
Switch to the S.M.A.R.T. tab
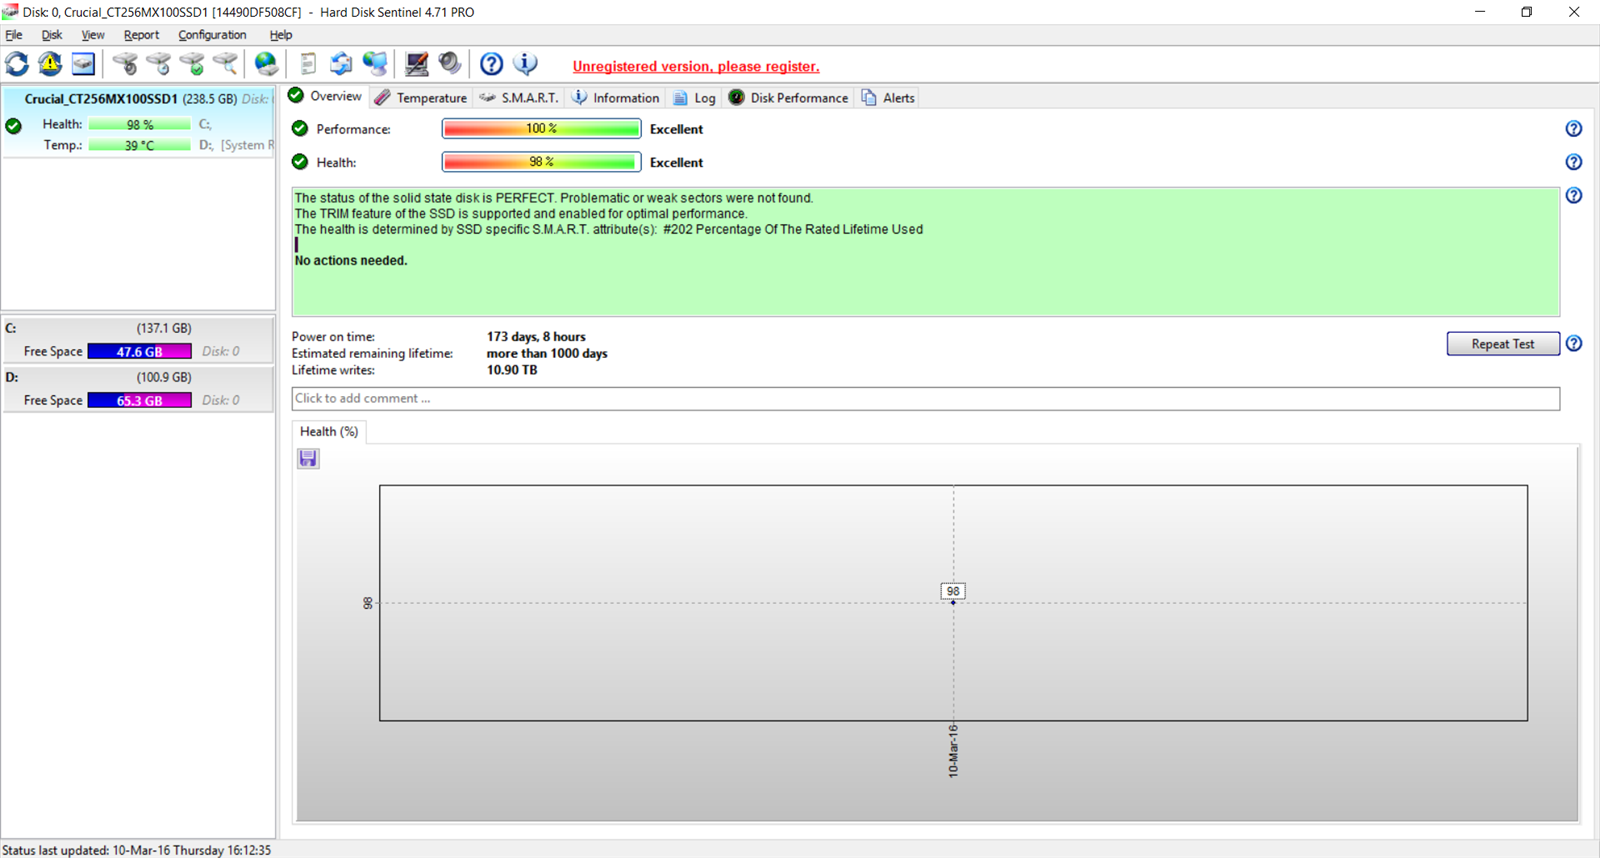click(519, 98)
